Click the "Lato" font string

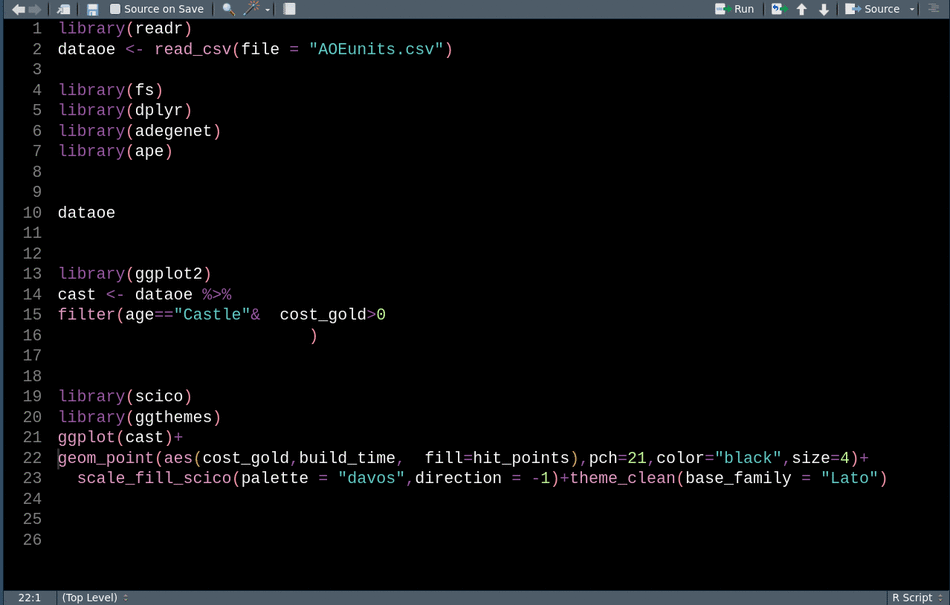(x=849, y=478)
